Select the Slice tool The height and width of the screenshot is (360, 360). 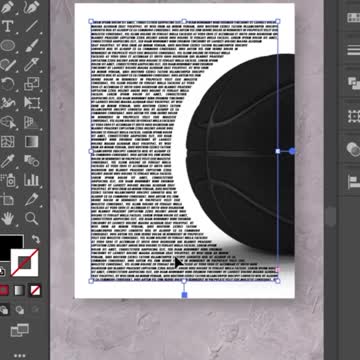tap(32, 199)
